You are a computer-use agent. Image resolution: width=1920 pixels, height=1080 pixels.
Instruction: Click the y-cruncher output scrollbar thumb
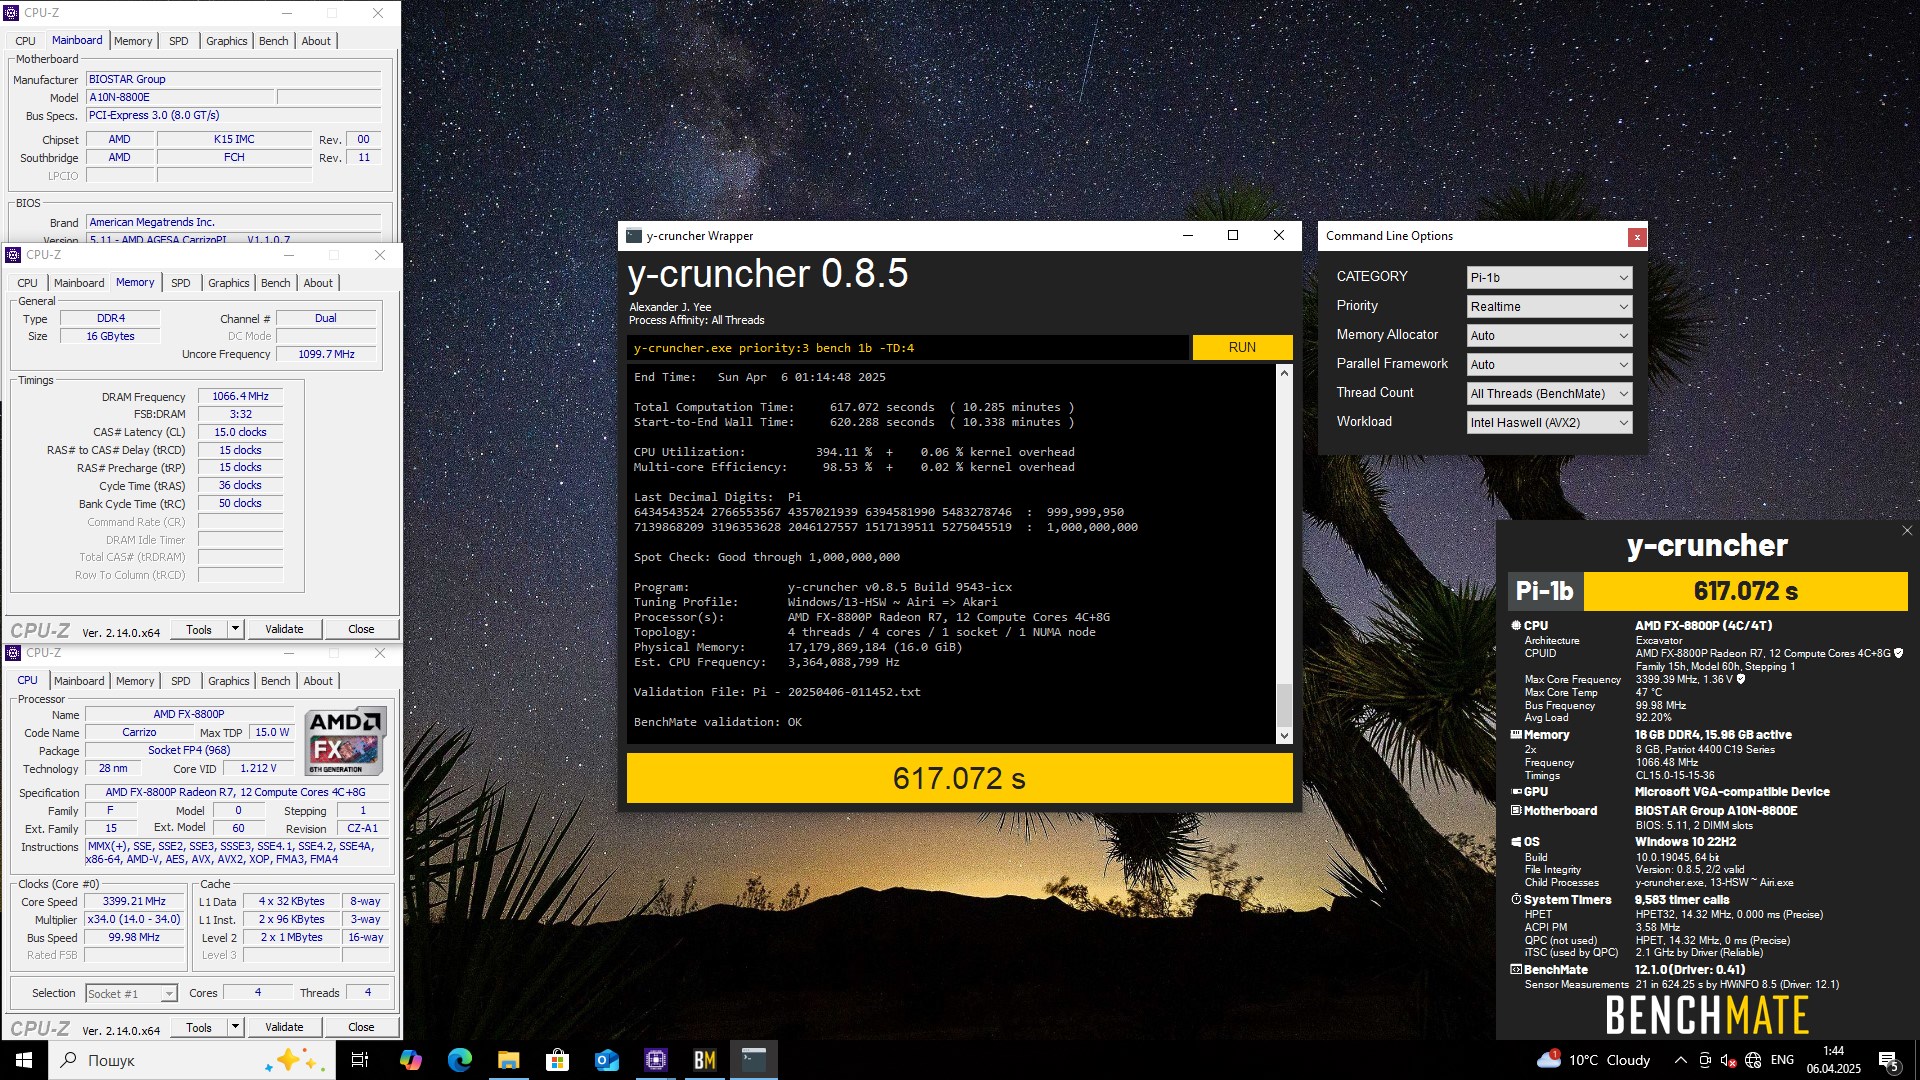(x=1284, y=706)
